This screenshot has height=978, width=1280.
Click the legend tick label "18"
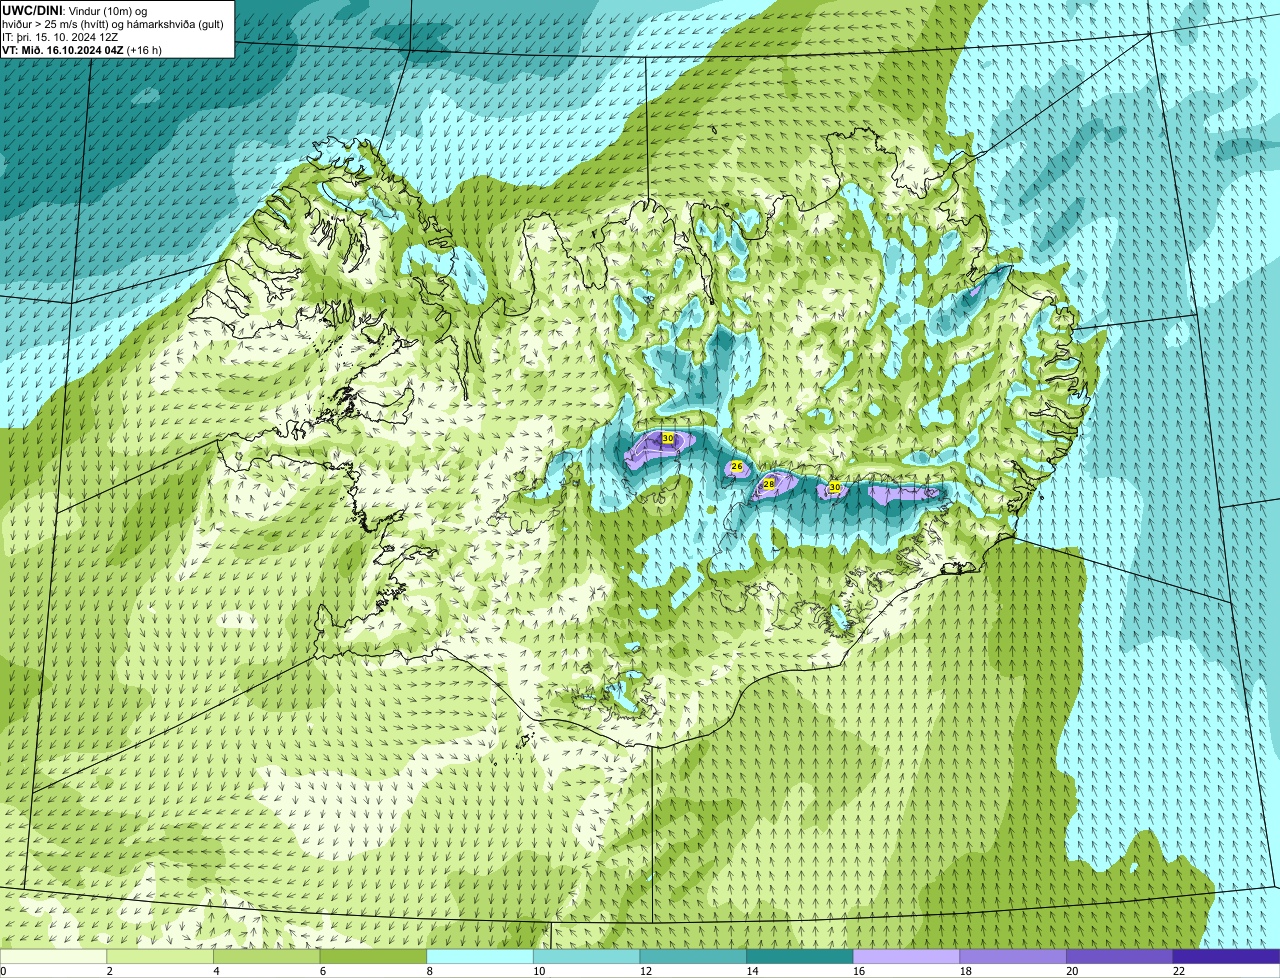point(966,971)
